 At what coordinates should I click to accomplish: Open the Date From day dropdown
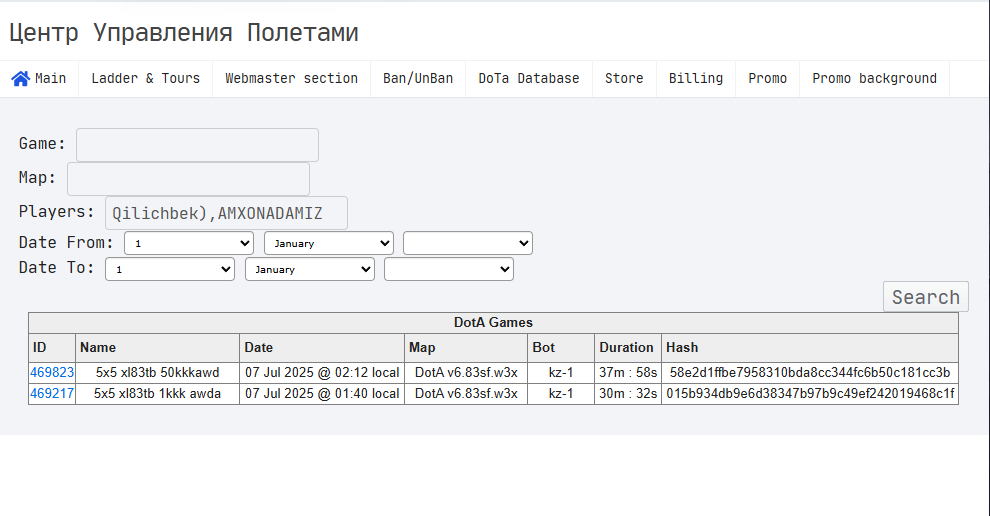[x=189, y=243]
